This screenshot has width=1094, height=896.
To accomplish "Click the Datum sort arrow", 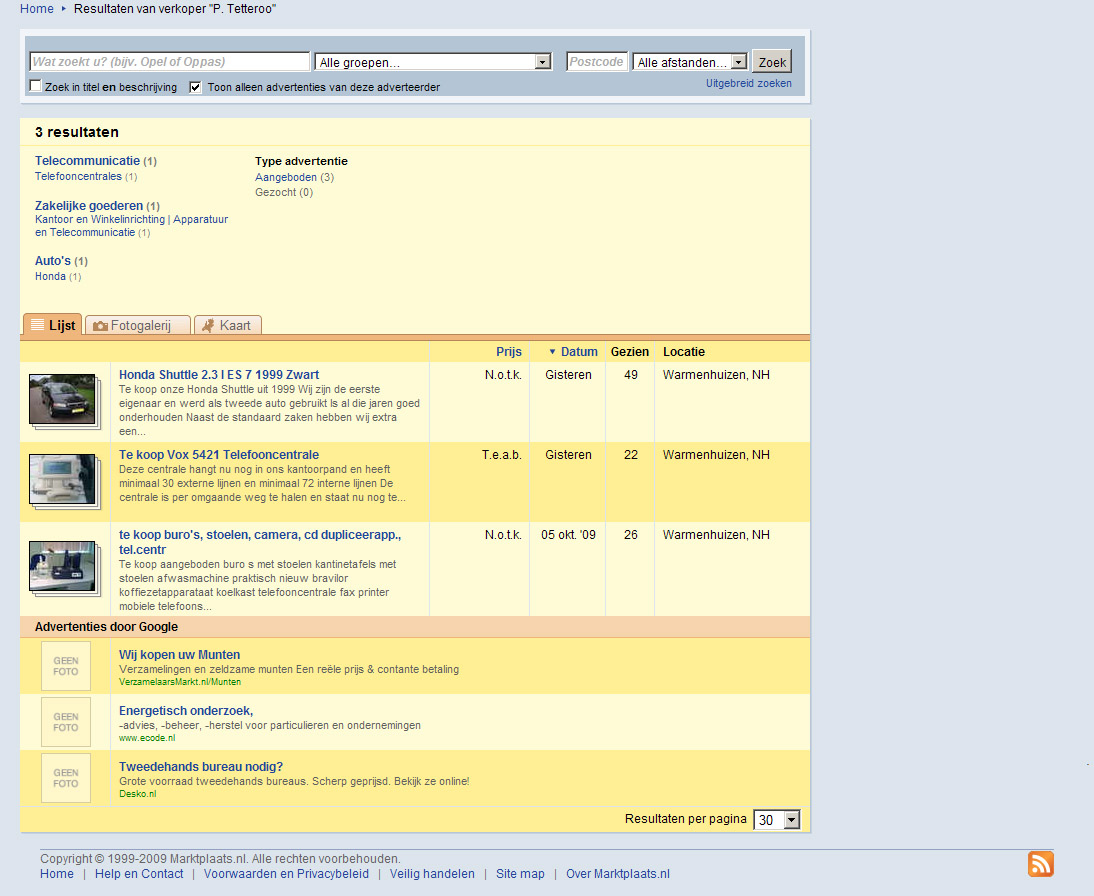I will (x=552, y=352).
